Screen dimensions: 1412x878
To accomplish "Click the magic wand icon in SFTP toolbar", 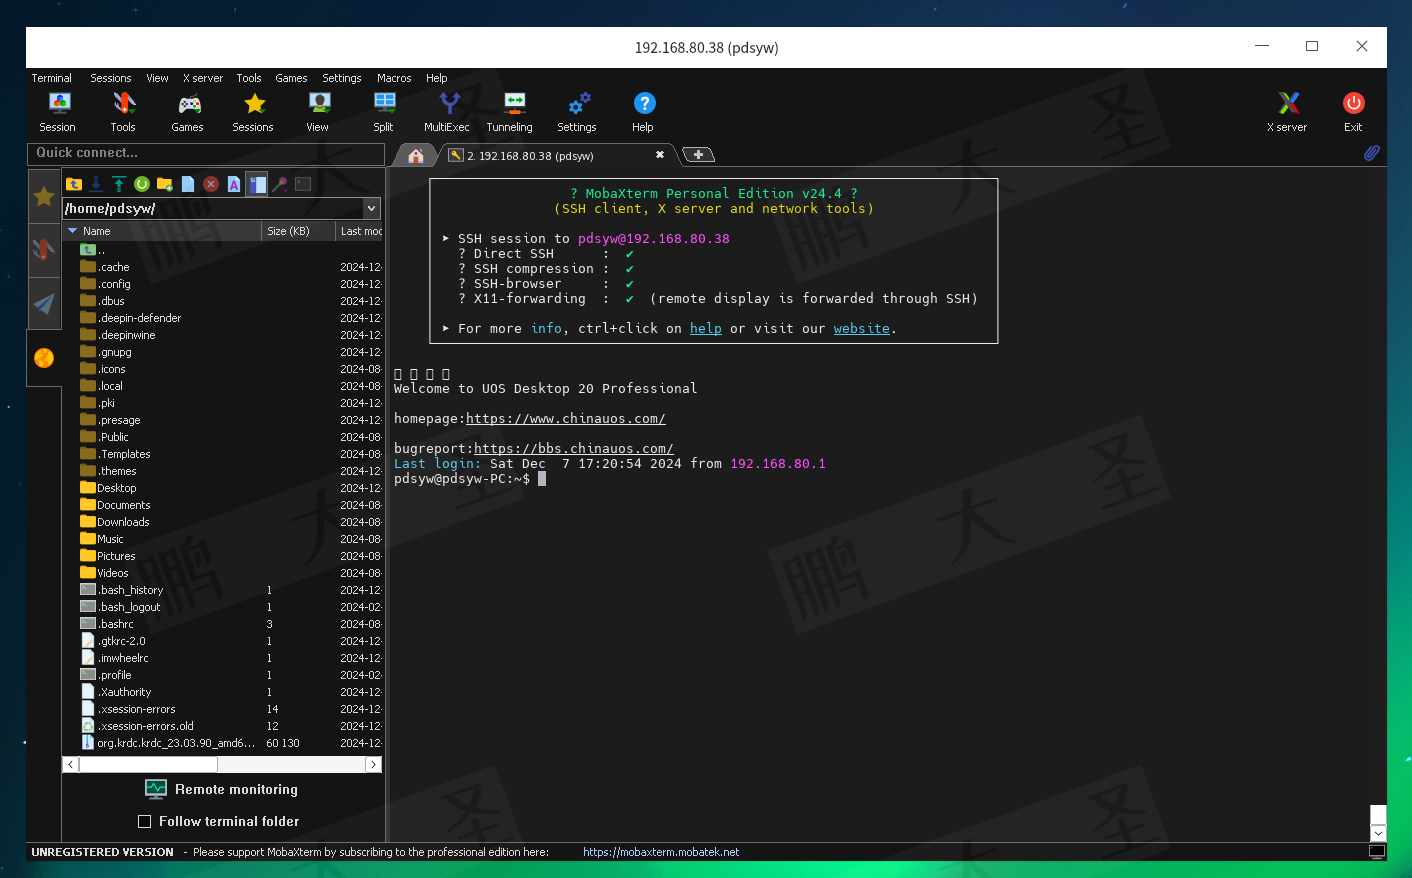I will click(x=280, y=184).
